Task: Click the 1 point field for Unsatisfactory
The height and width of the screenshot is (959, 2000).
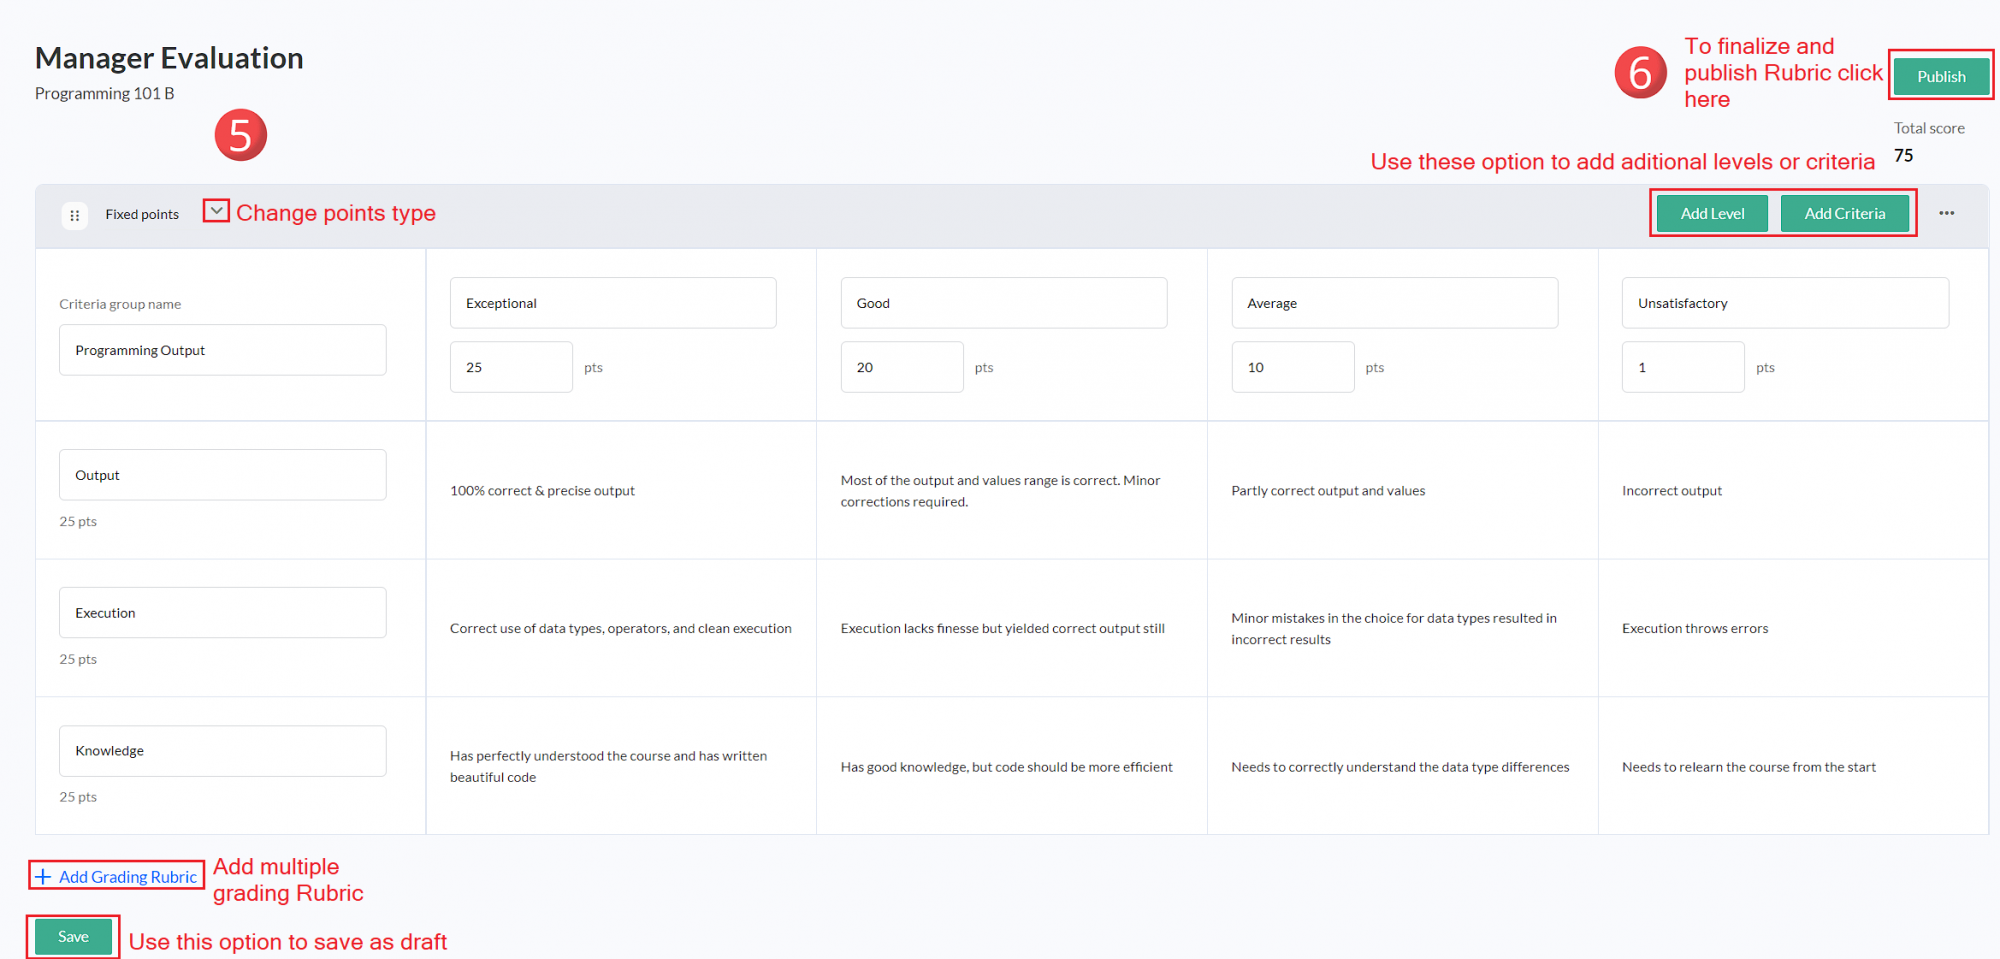Action: [1683, 367]
